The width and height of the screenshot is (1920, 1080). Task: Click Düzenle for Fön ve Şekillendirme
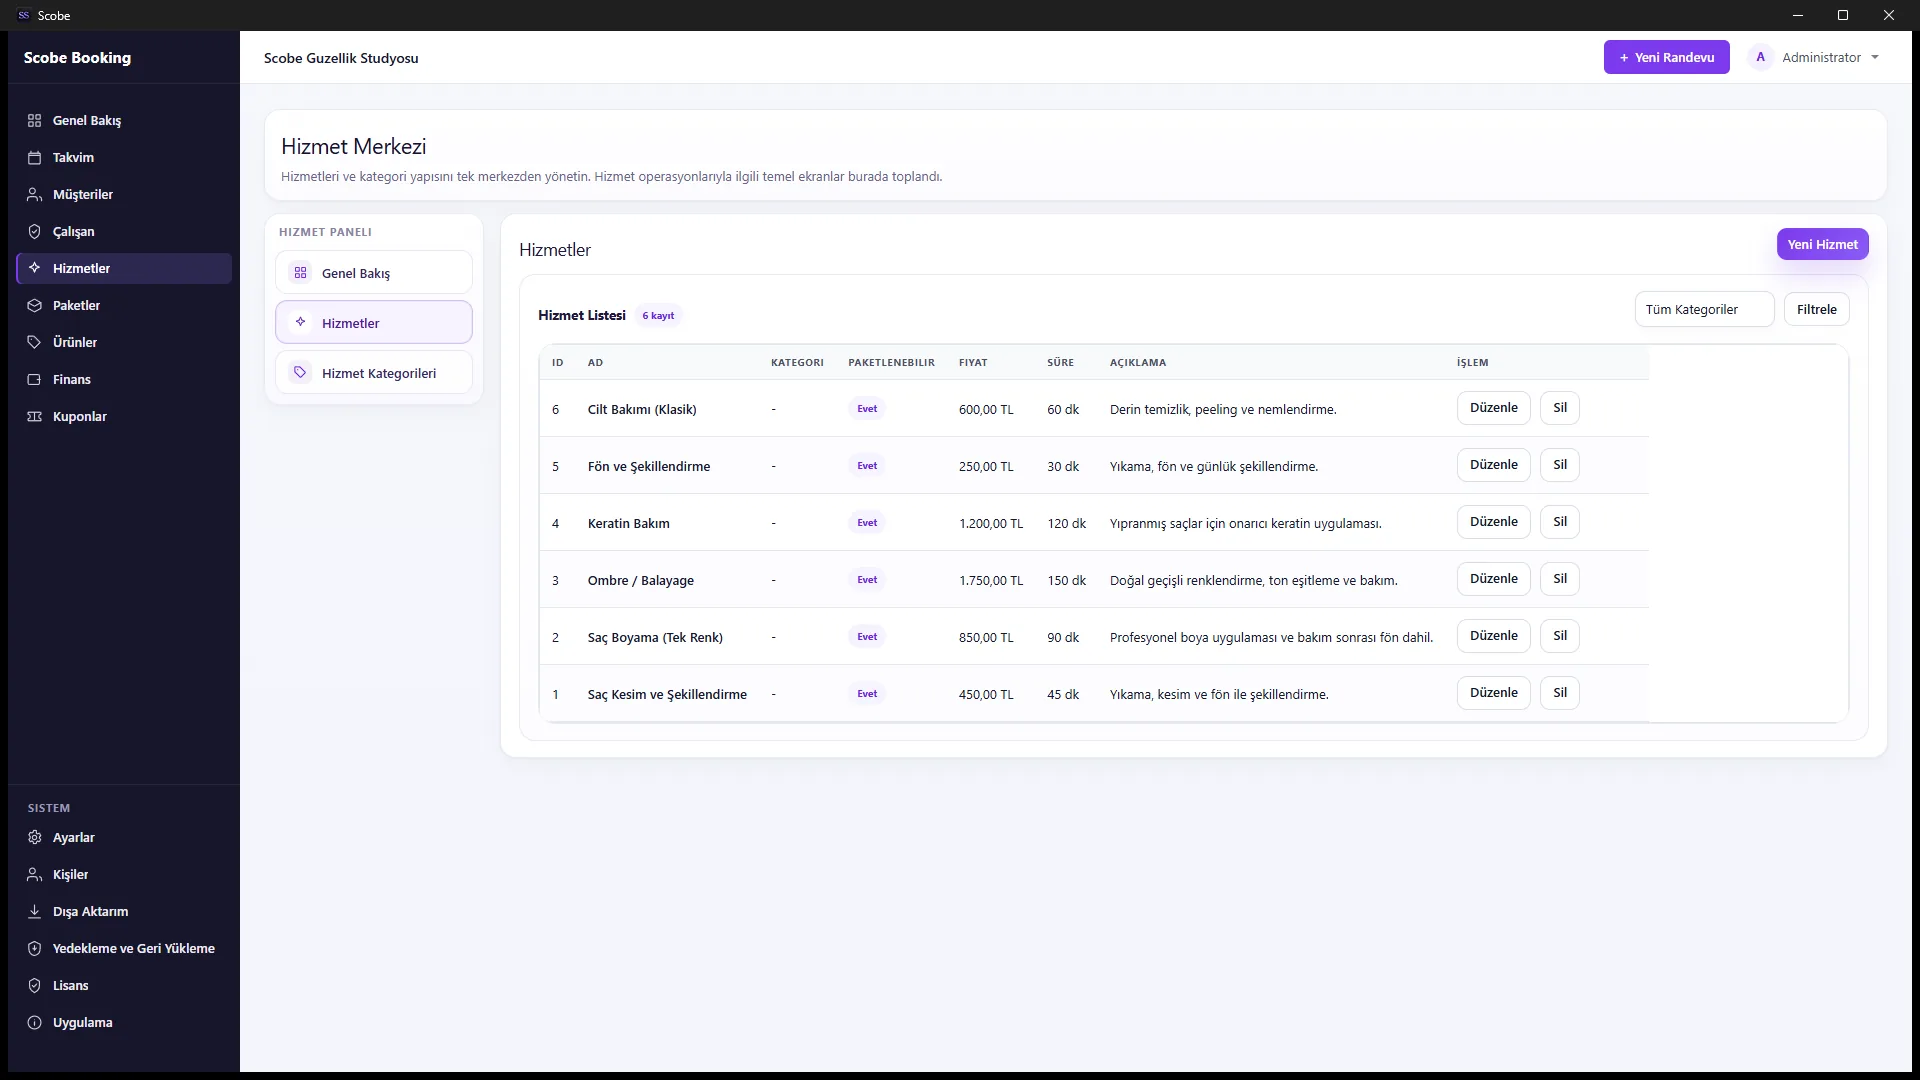[1493, 465]
